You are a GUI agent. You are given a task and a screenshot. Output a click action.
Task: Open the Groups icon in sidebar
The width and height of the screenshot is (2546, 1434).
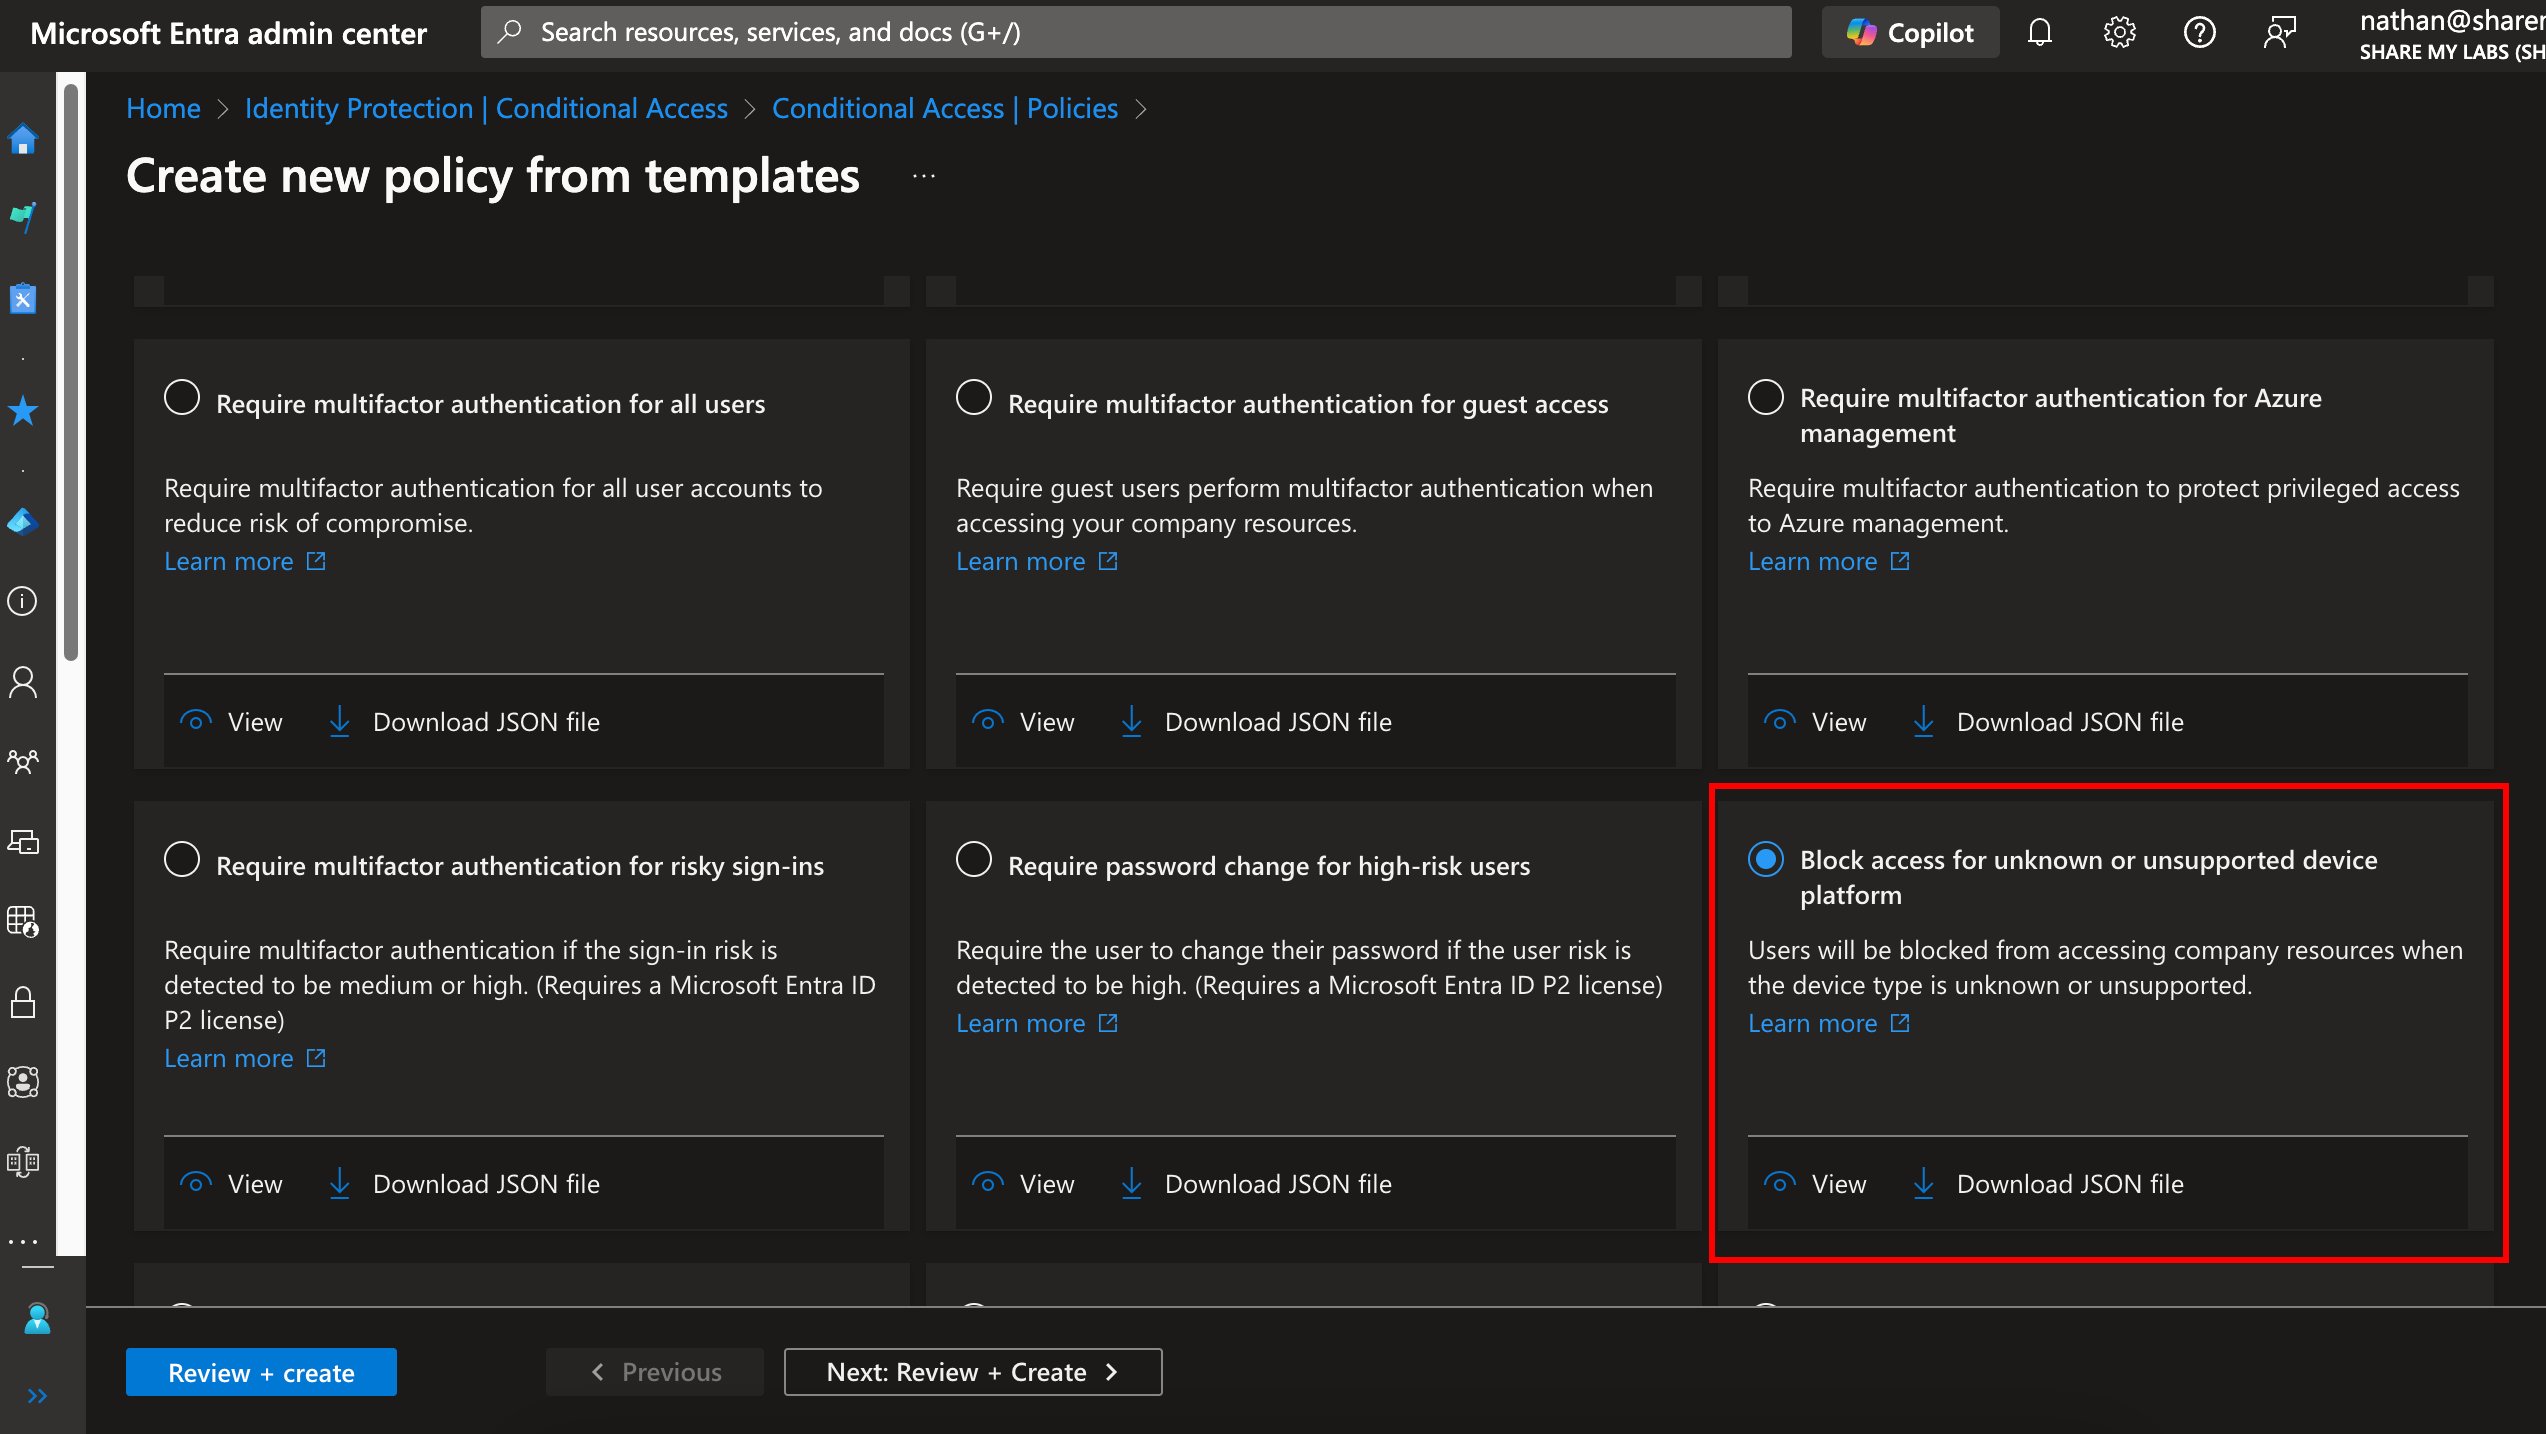[23, 762]
